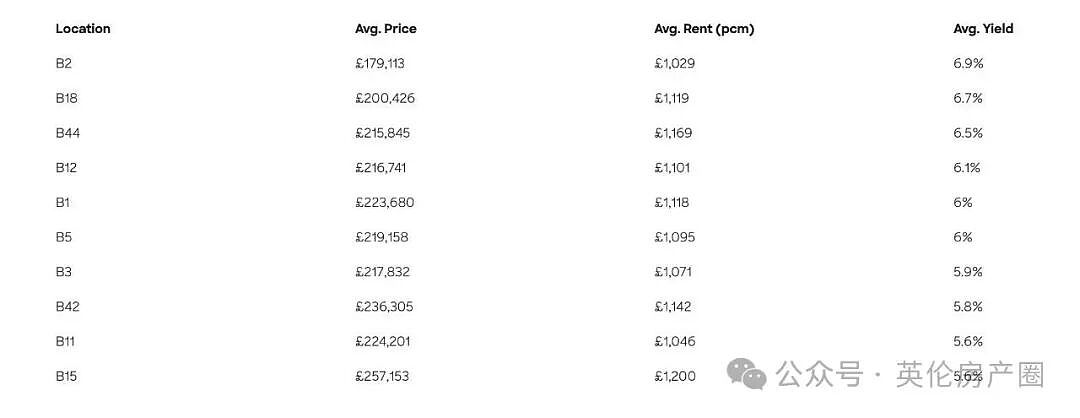1080x418 pixels.
Task: Click the £1,169 rent cell
Action: 673,133
